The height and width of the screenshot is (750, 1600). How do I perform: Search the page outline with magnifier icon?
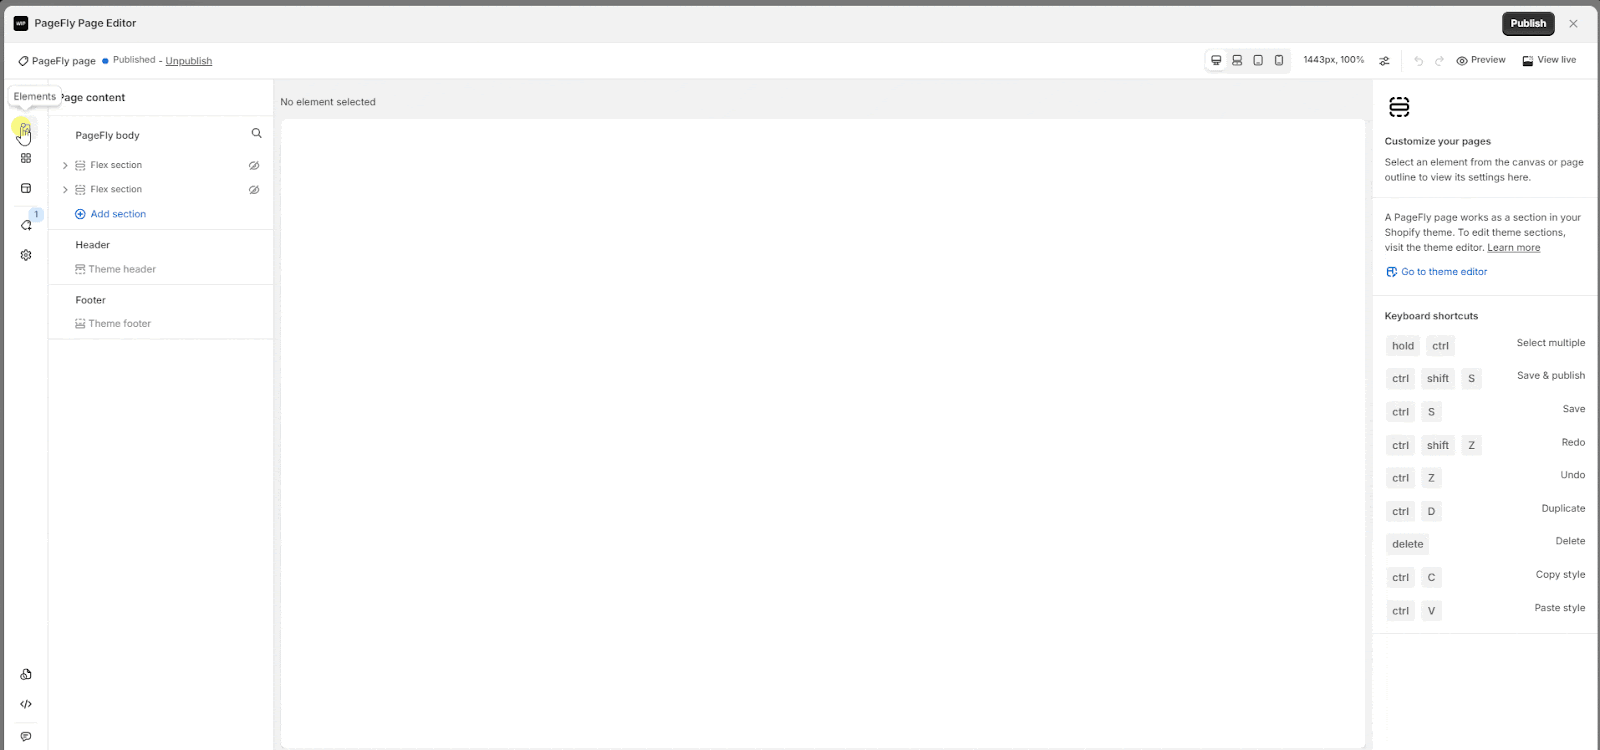tap(256, 133)
